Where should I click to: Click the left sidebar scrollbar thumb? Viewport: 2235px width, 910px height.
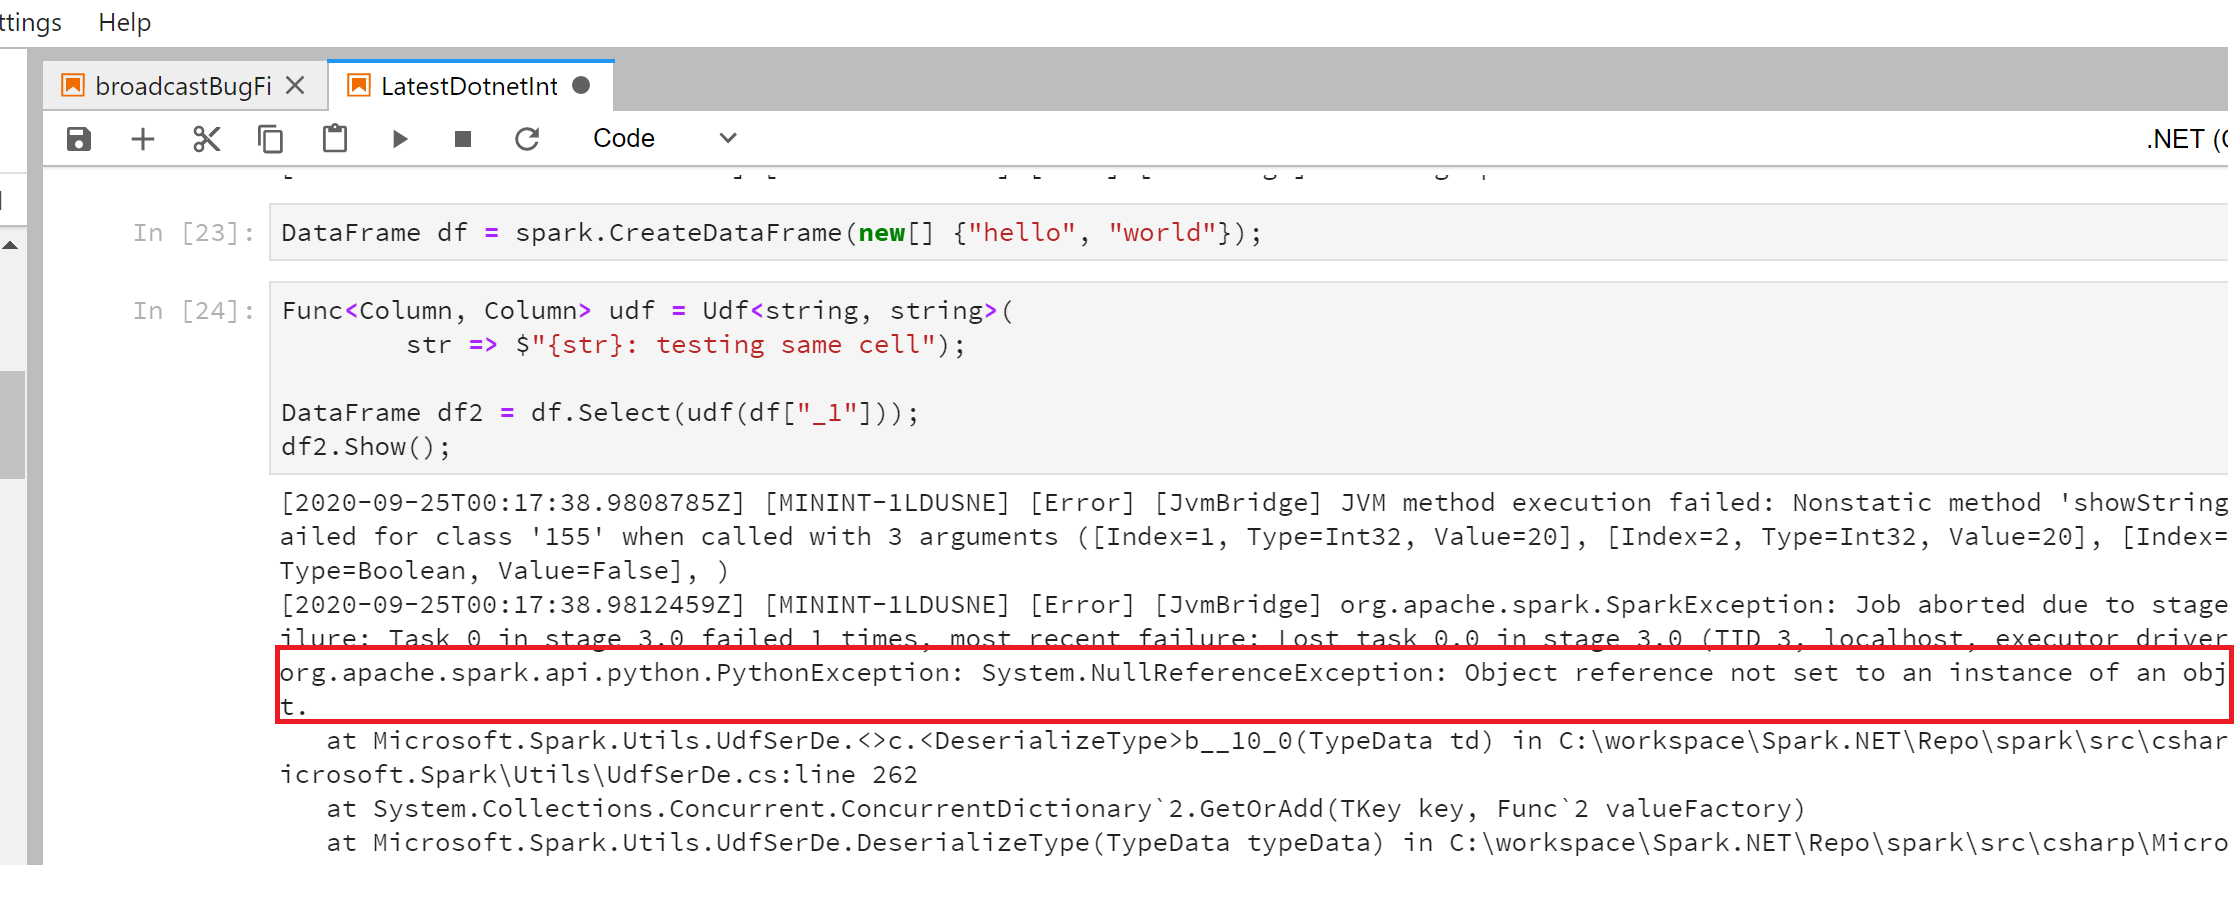pyautogui.click(x=12, y=425)
